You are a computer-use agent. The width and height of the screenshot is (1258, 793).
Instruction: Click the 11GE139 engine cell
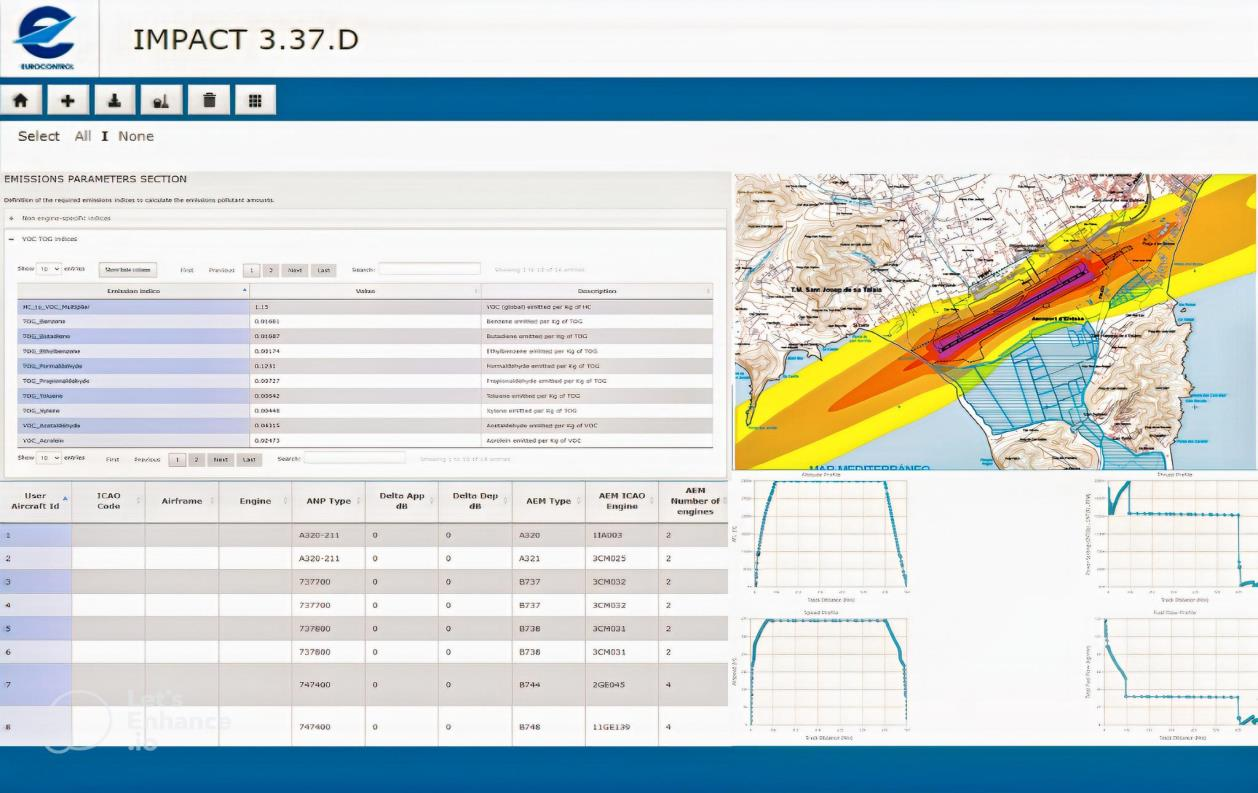tap(622, 727)
